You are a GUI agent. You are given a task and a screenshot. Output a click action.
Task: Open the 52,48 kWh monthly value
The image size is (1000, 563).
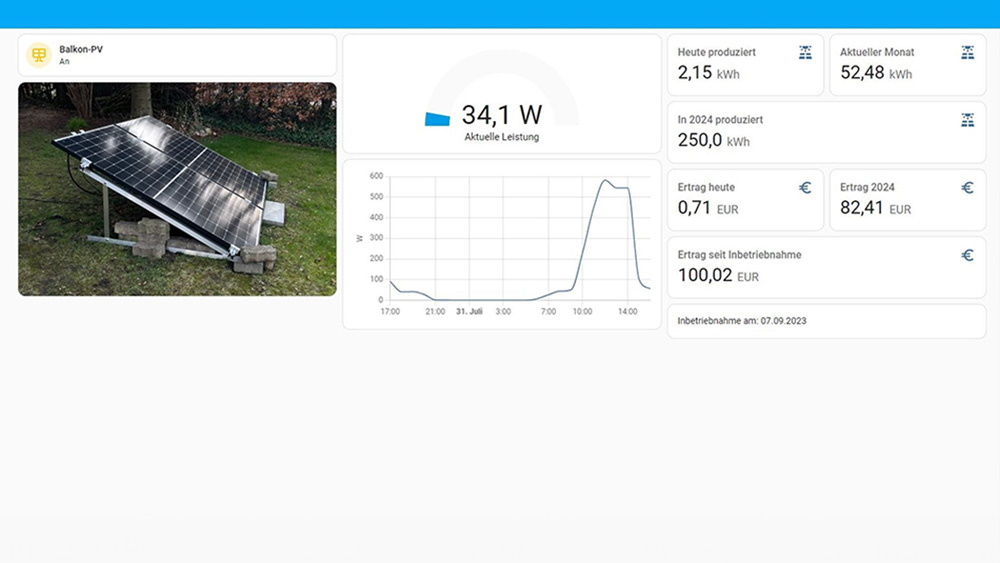click(x=875, y=73)
